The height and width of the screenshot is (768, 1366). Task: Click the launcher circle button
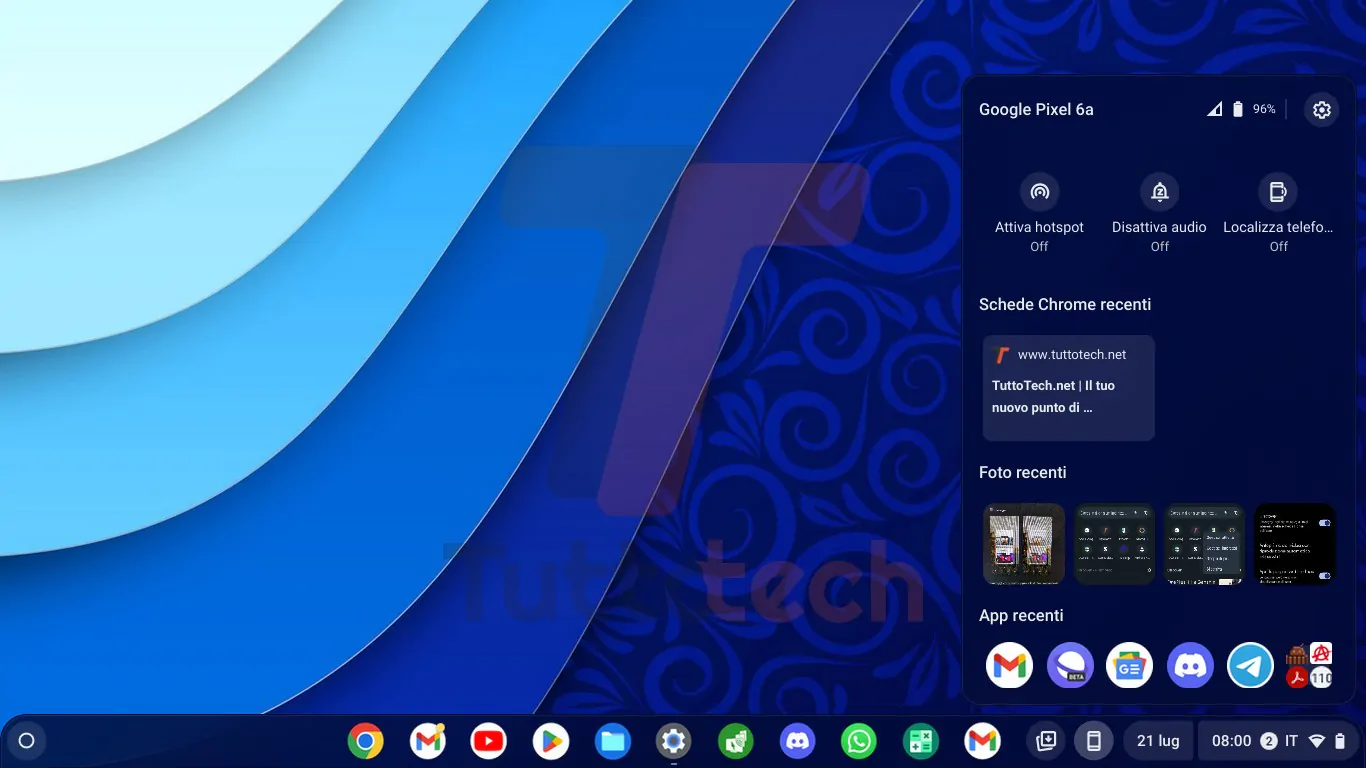[x=27, y=741]
